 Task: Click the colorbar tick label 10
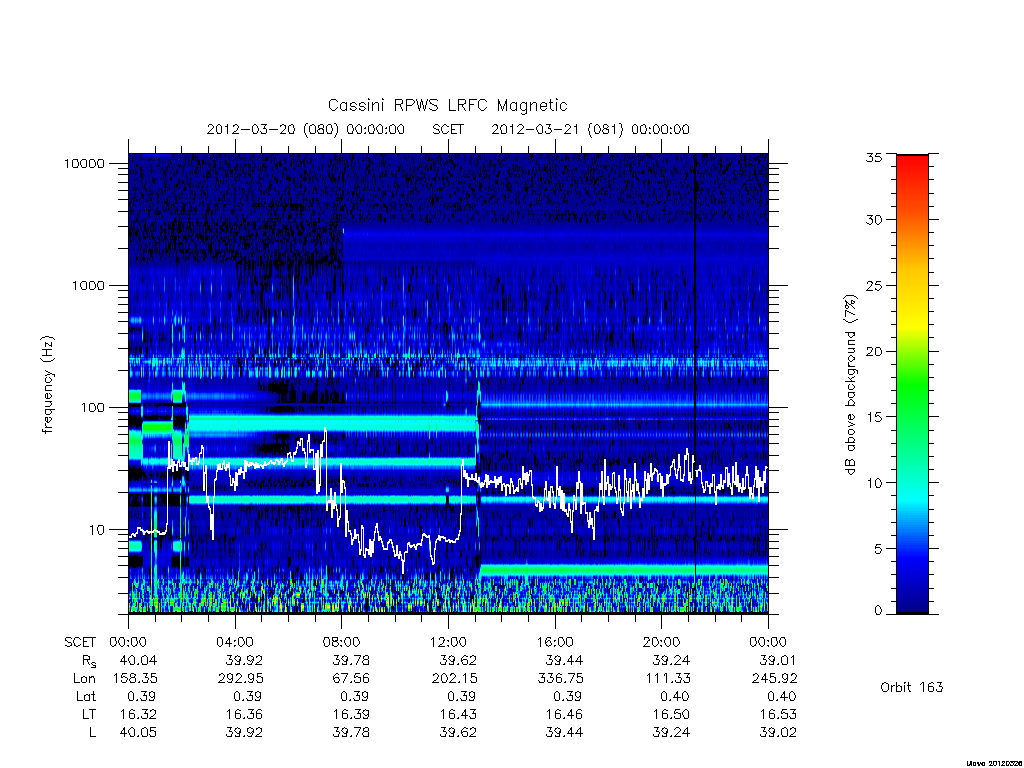click(873, 483)
